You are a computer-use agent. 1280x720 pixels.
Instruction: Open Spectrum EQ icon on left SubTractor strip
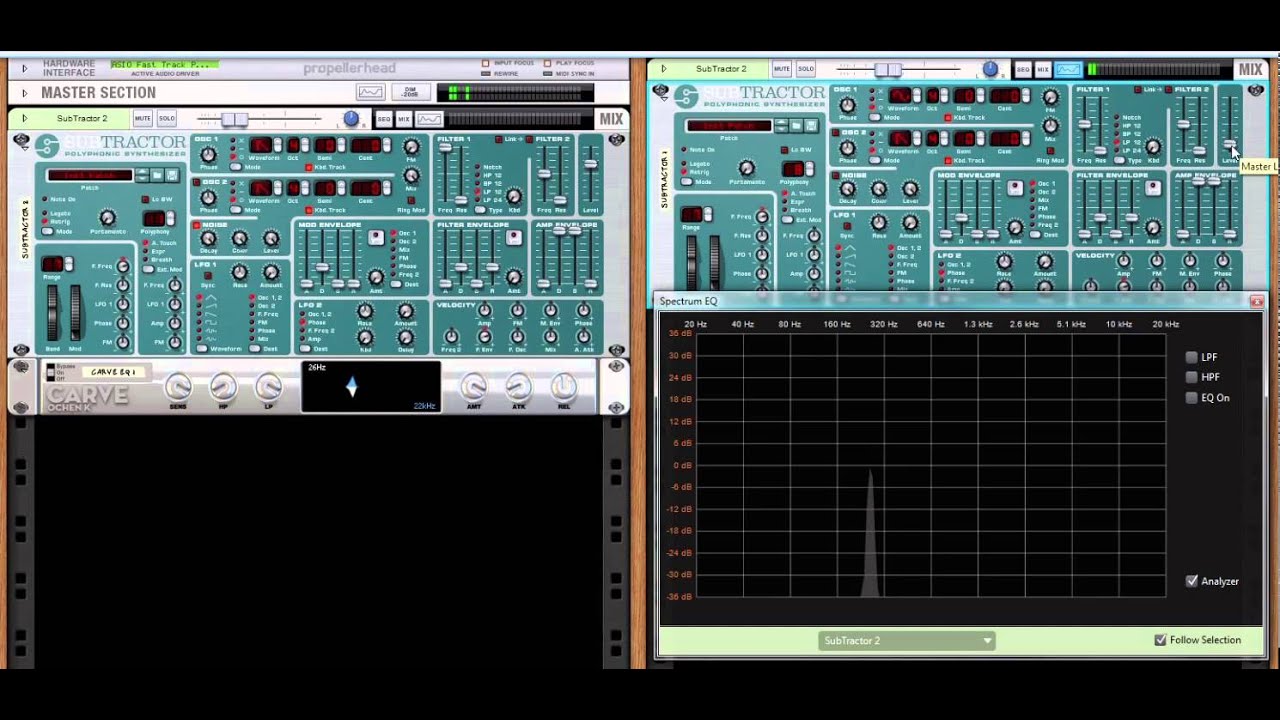(429, 119)
